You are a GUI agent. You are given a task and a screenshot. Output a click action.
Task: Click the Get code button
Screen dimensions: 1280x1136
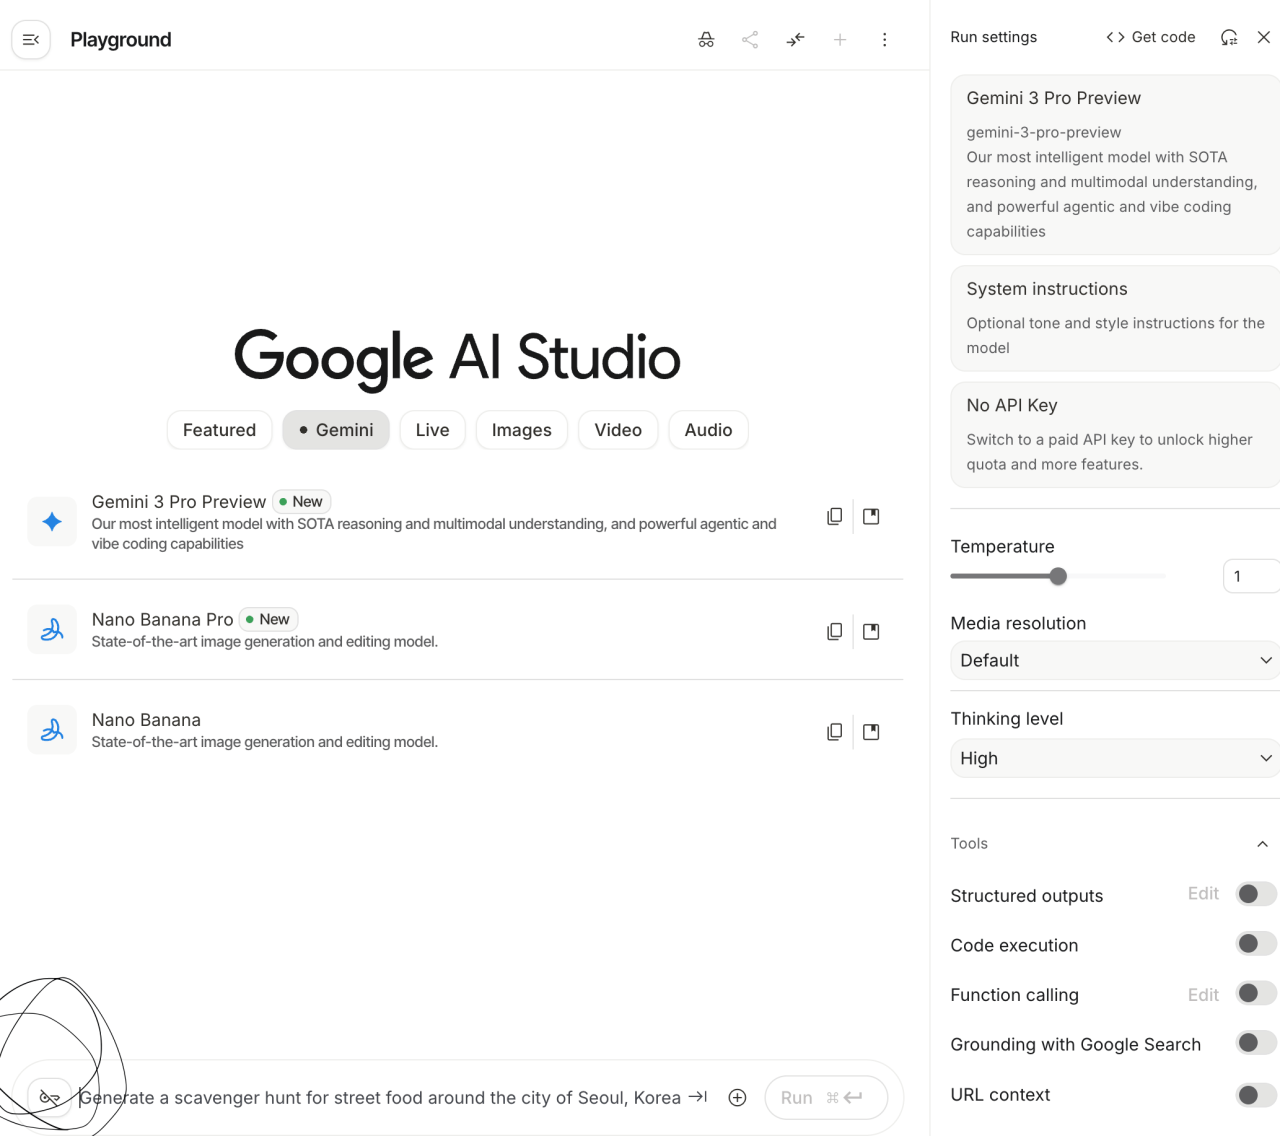[x=1150, y=37]
